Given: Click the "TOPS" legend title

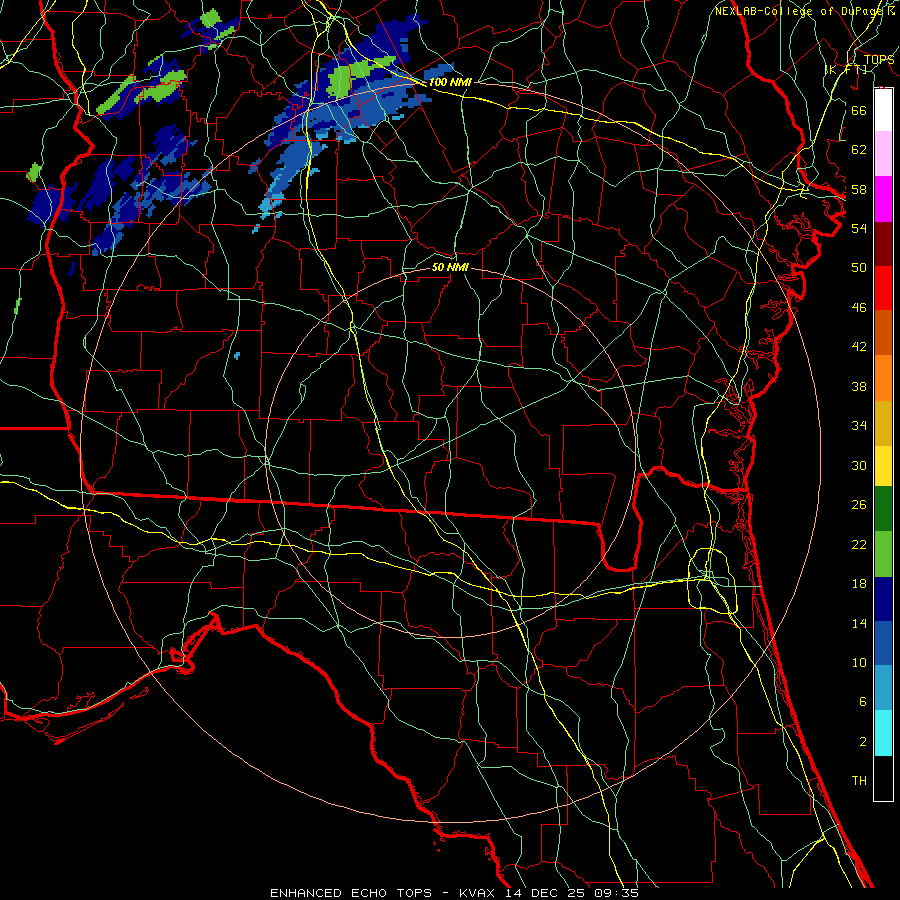Looking at the screenshot, I should 879,59.
